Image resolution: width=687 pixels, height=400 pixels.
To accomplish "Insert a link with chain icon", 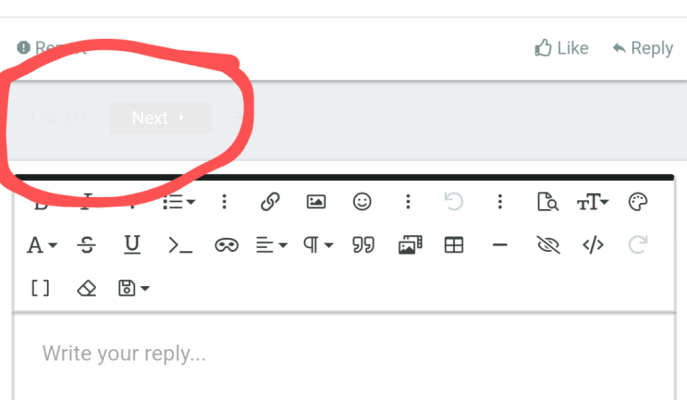I will [x=270, y=202].
